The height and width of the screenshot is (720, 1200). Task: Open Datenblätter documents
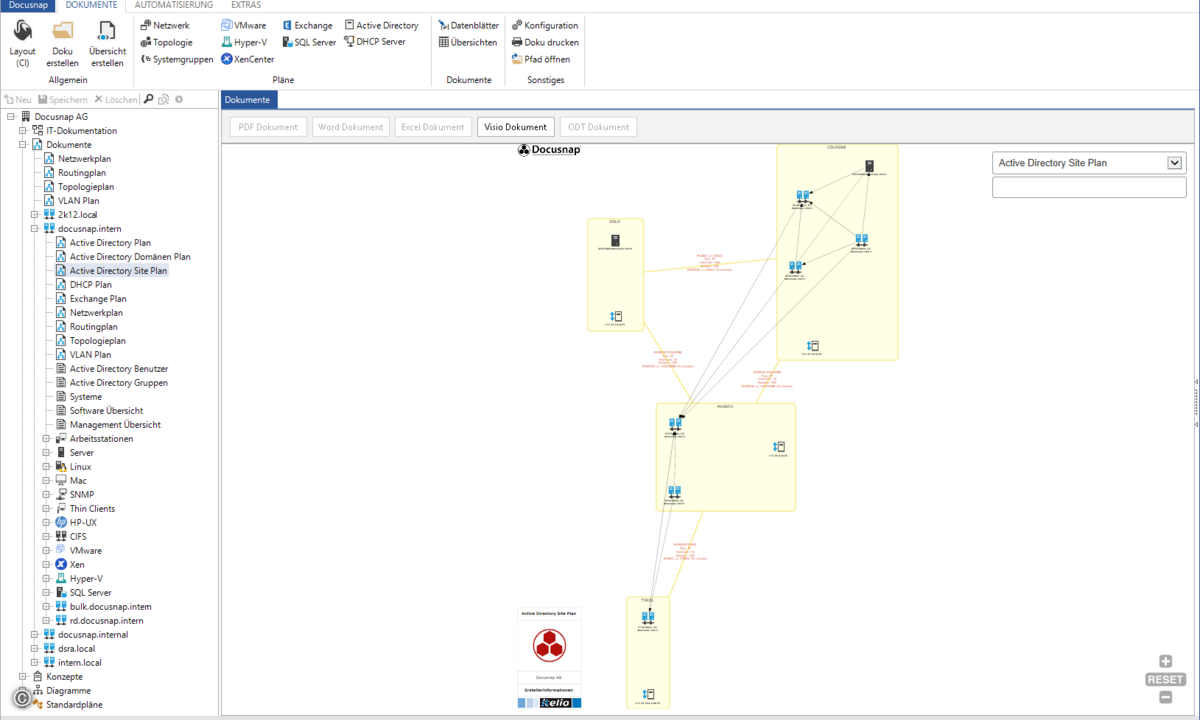tap(468, 25)
